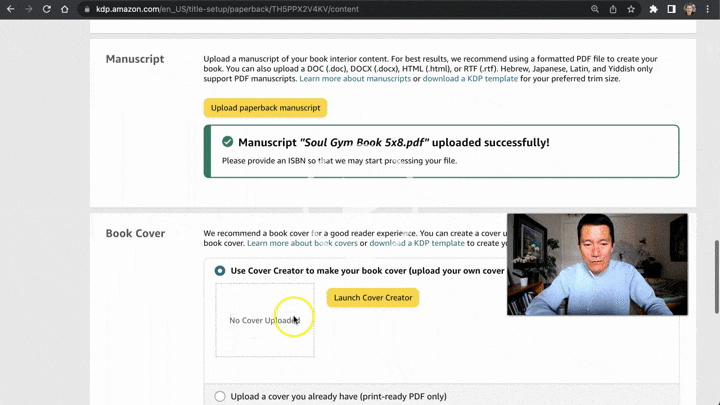Open Chrome three-dot menu
This screenshot has width=720, height=405.
(708, 9)
